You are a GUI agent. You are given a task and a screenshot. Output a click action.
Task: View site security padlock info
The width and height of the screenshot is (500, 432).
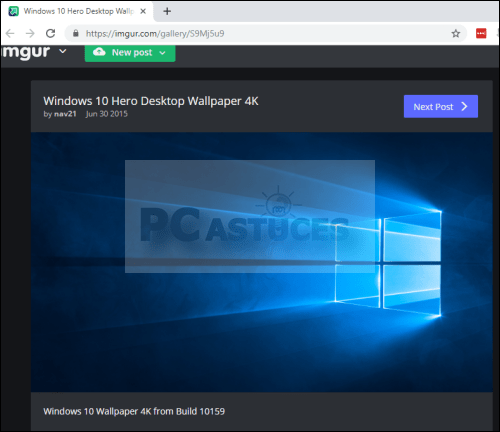76,33
